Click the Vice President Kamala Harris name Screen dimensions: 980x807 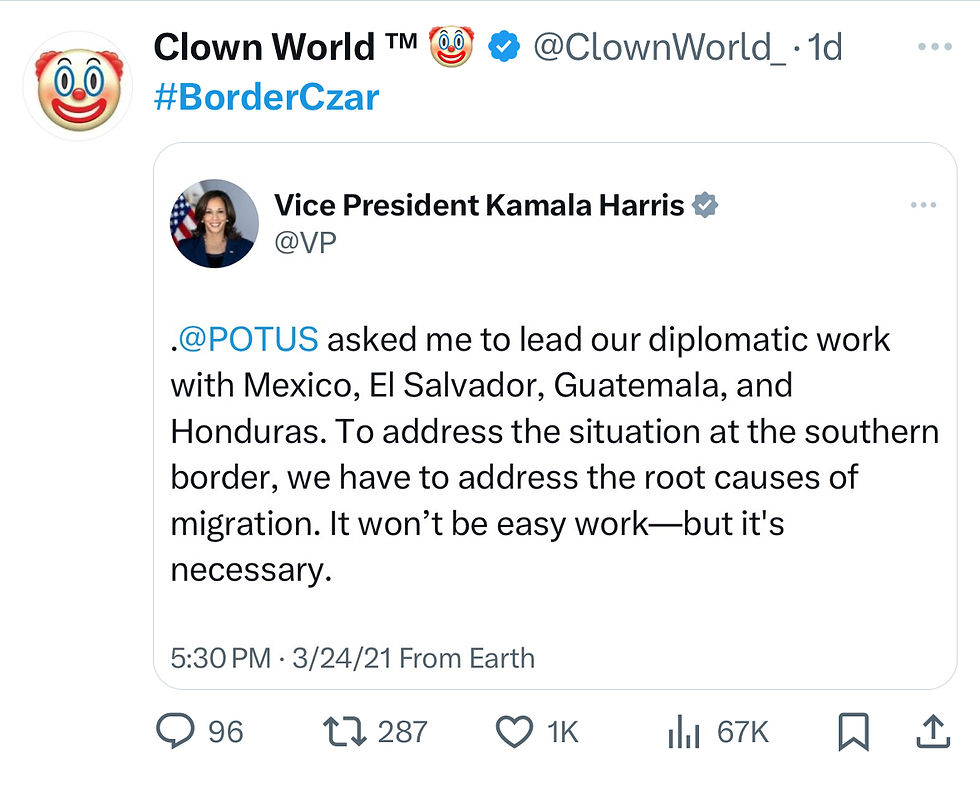coord(478,206)
